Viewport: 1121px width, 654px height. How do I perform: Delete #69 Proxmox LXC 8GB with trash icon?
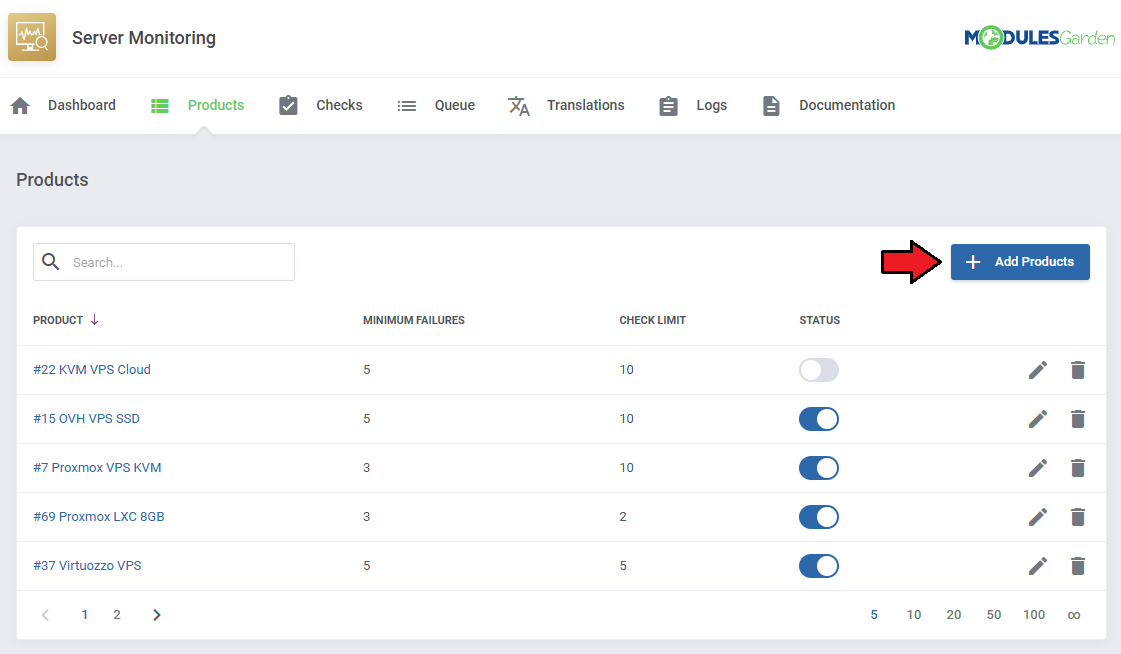click(1078, 517)
